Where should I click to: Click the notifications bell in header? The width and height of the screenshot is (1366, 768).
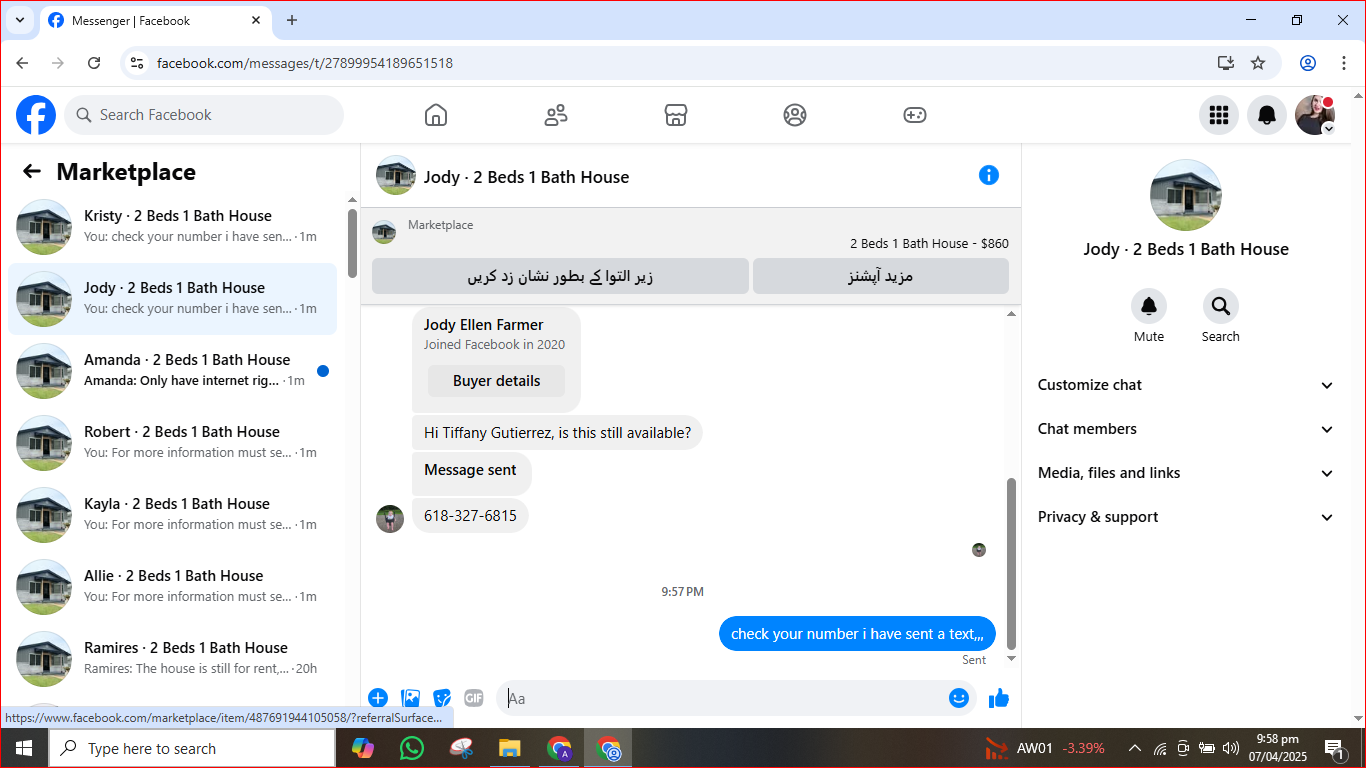(1267, 115)
